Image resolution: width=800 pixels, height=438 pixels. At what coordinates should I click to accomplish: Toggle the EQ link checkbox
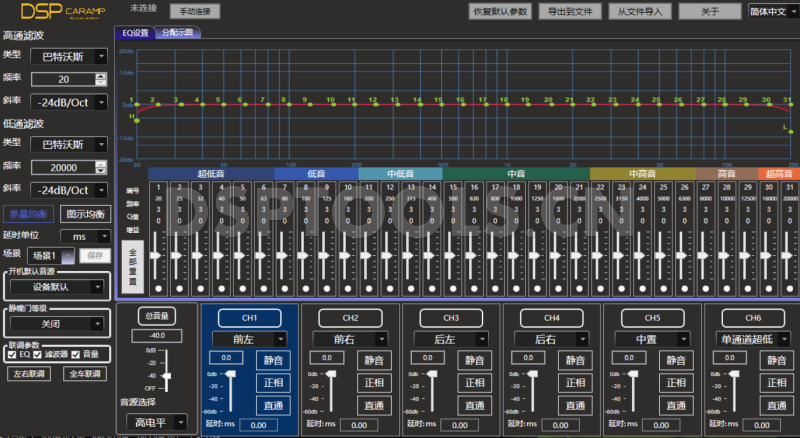(12, 354)
